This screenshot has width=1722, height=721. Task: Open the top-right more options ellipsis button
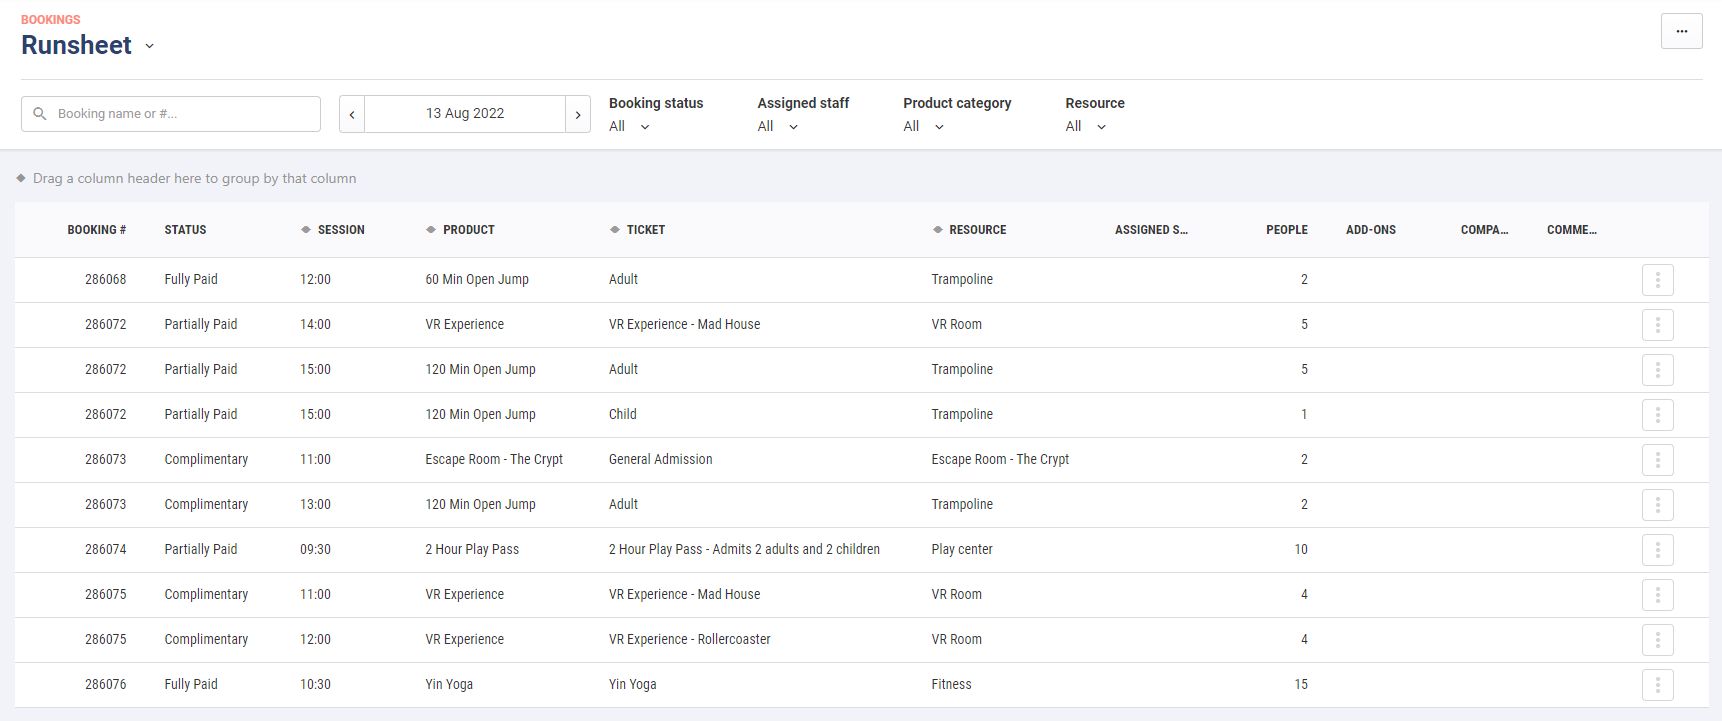click(x=1681, y=31)
